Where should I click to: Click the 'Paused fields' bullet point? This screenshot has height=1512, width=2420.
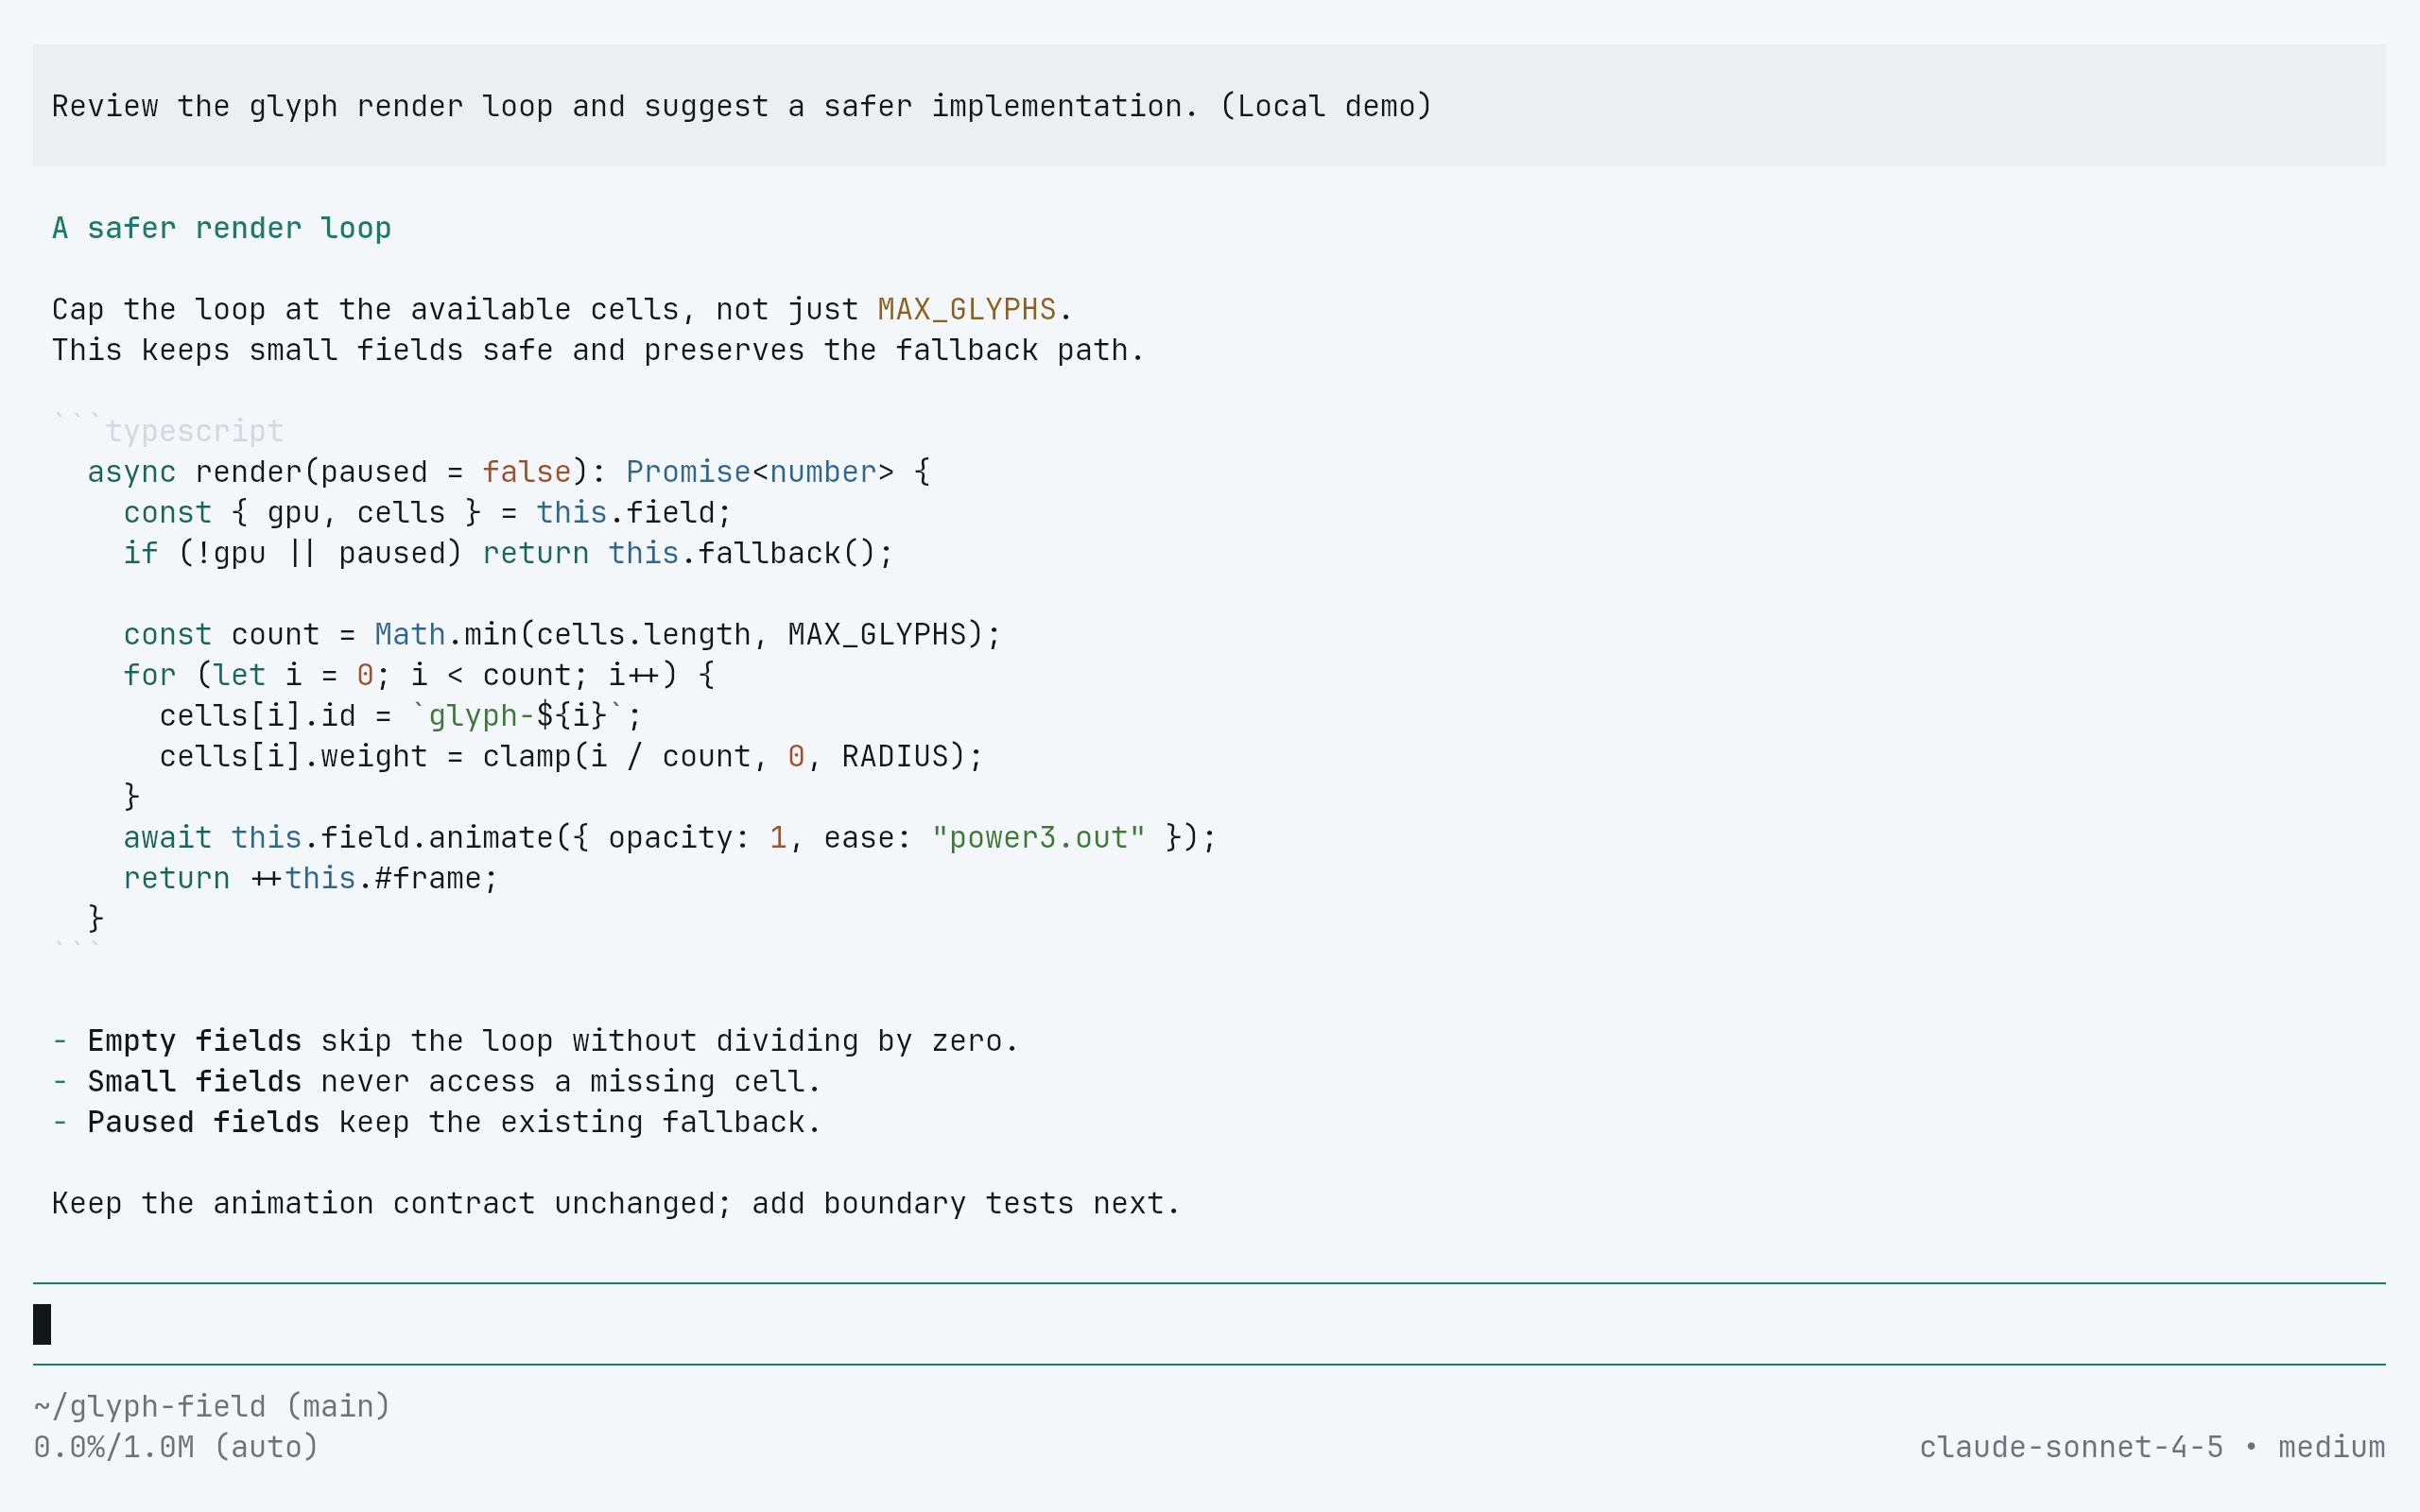(436, 1122)
